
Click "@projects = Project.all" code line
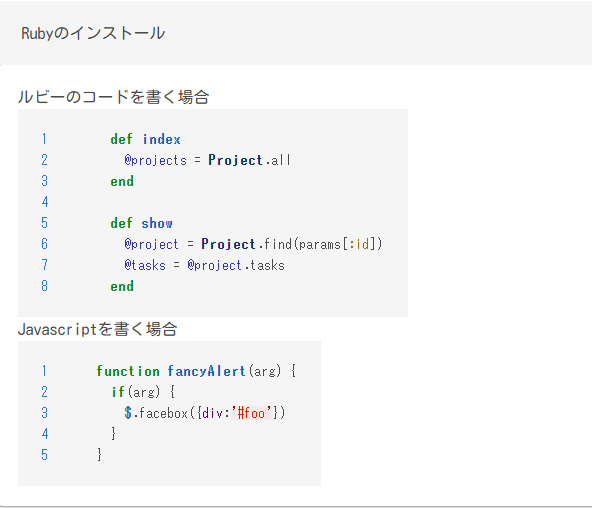(x=207, y=160)
